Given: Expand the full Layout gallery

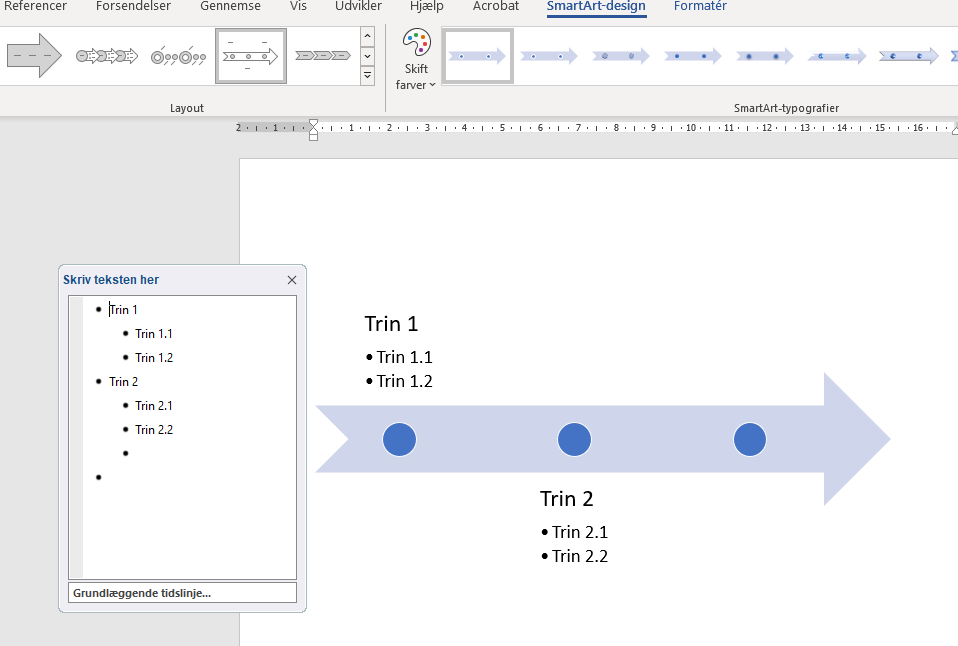Looking at the screenshot, I should (367, 76).
